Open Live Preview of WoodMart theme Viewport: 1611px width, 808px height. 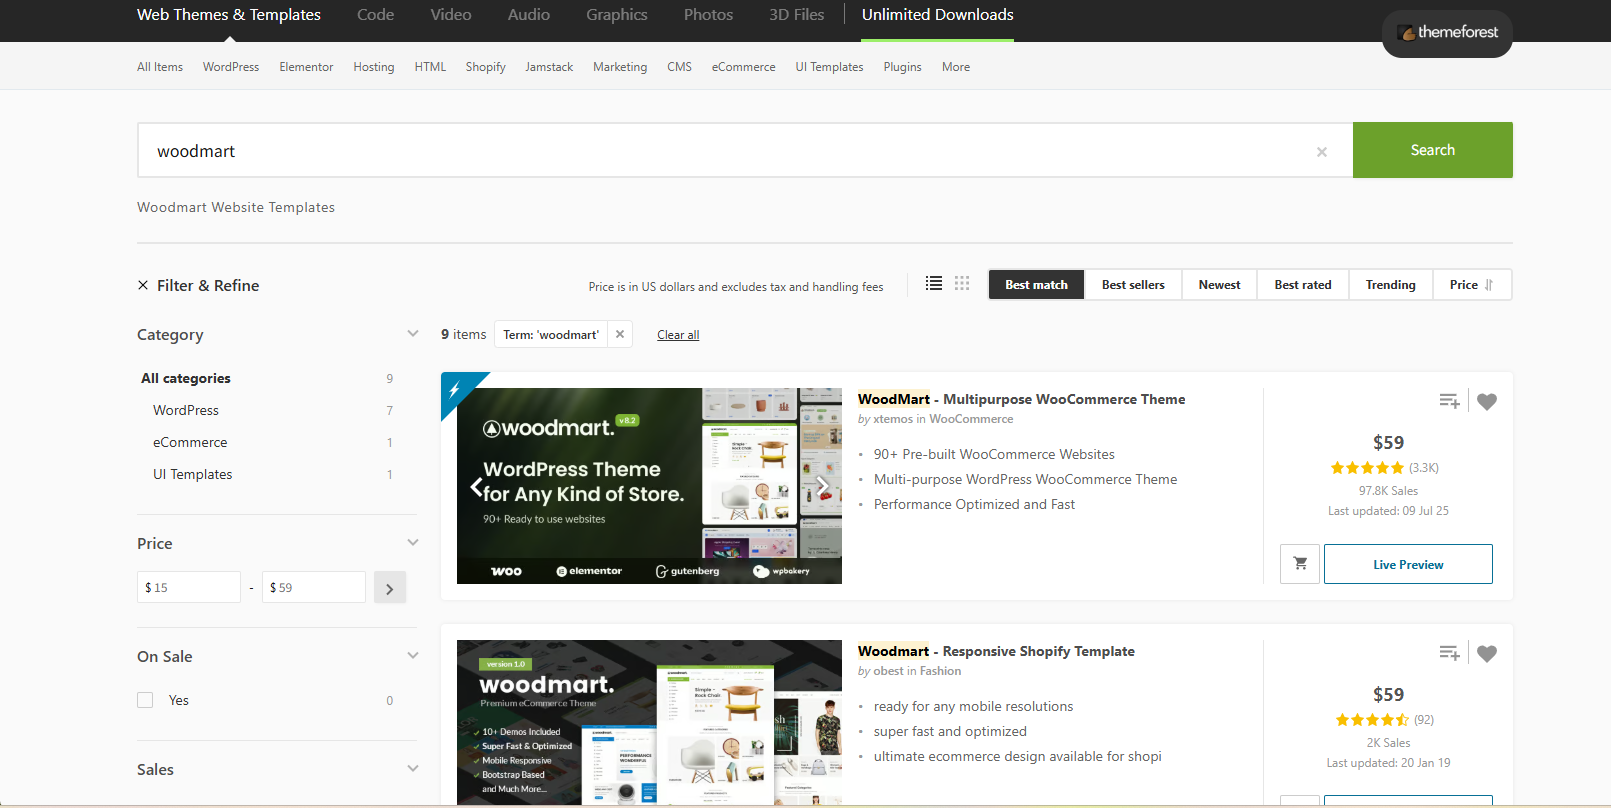point(1407,565)
